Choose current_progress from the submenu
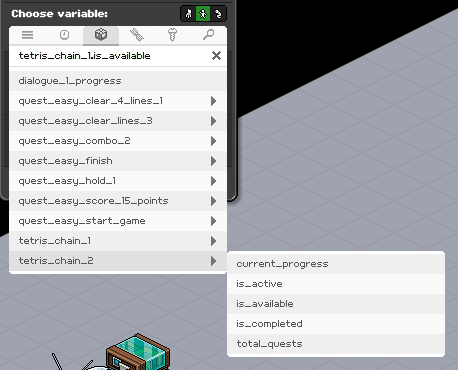Screen dimensions: 458x370 tap(336, 264)
